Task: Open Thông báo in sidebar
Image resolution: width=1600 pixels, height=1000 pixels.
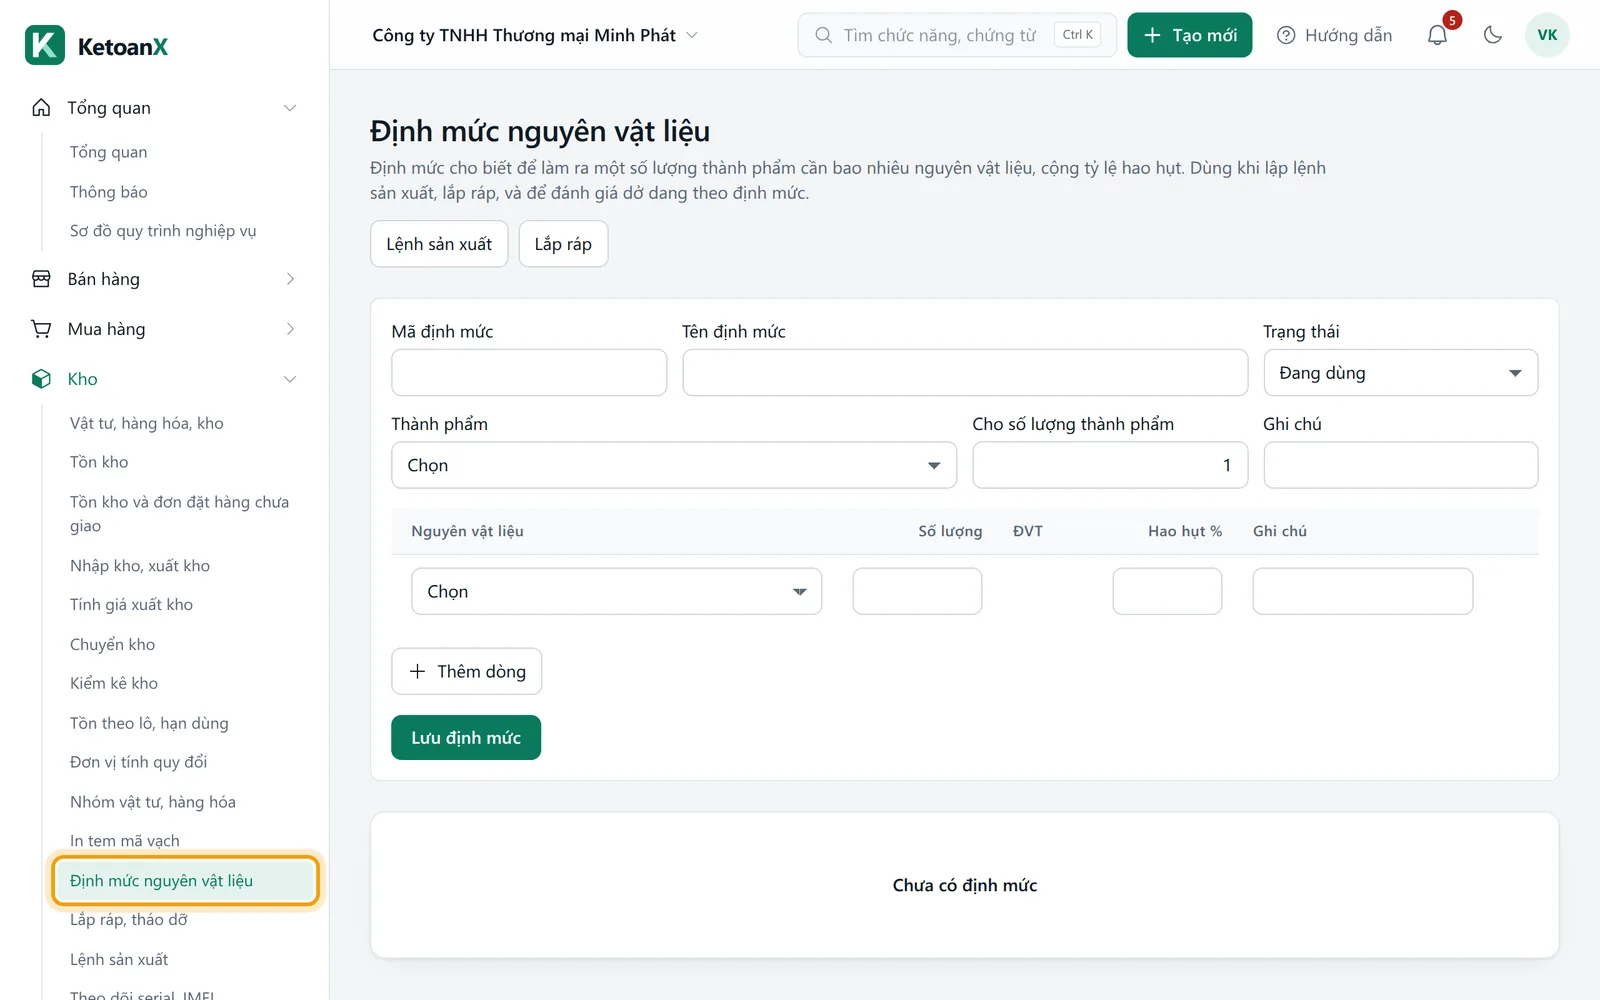Action: coord(109,192)
